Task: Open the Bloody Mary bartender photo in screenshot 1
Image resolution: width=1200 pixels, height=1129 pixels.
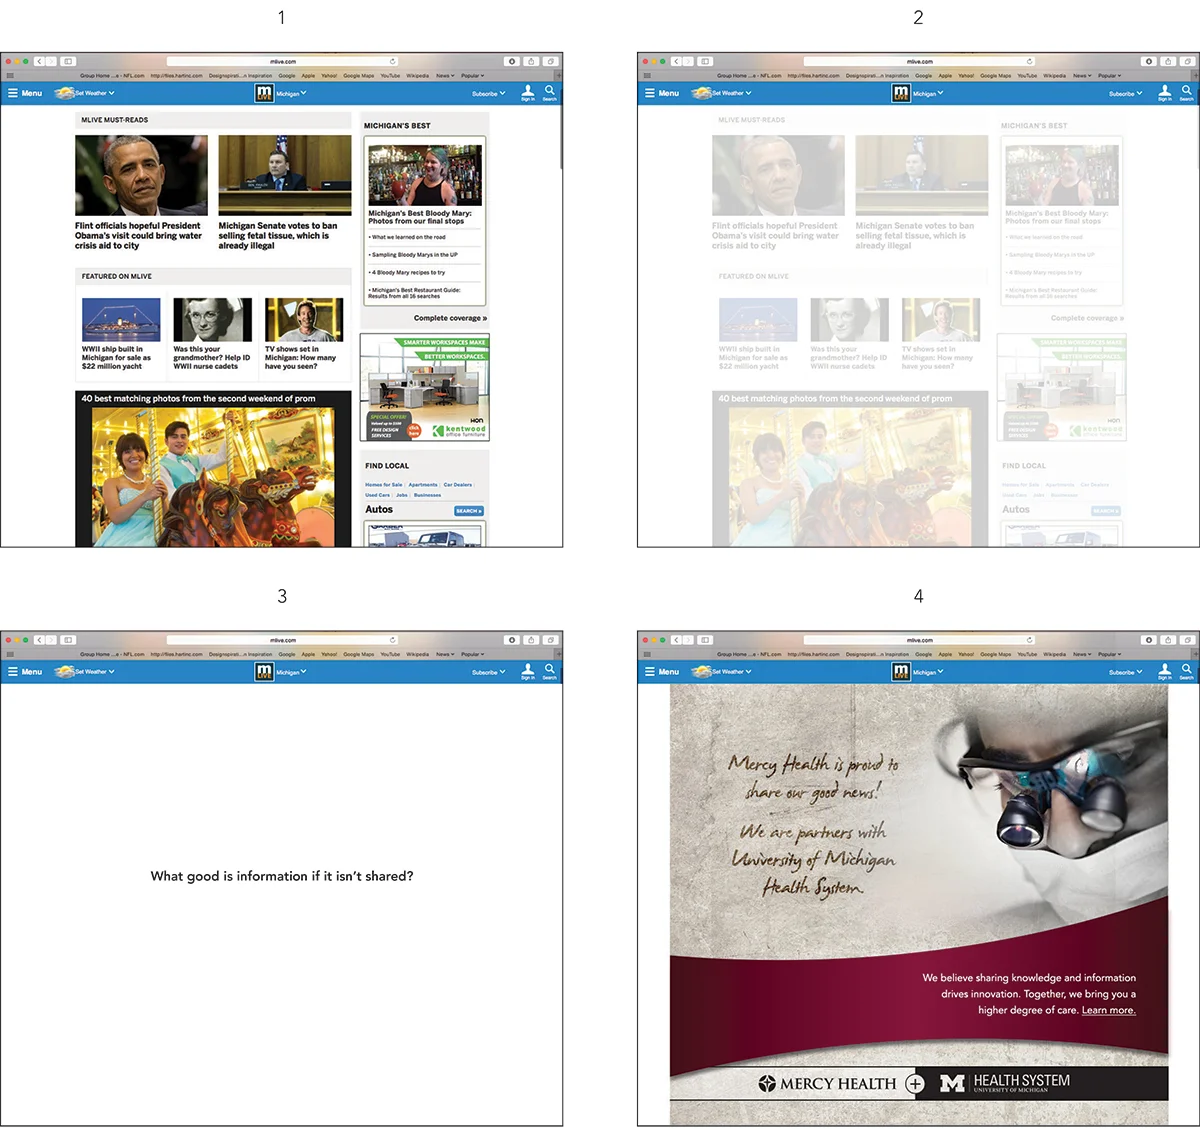Action: tap(425, 176)
